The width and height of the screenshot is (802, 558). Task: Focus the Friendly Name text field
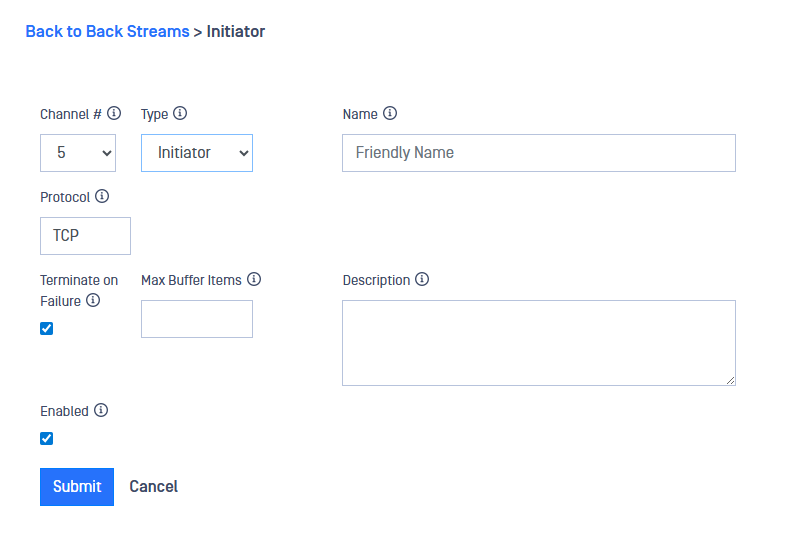pos(538,153)
